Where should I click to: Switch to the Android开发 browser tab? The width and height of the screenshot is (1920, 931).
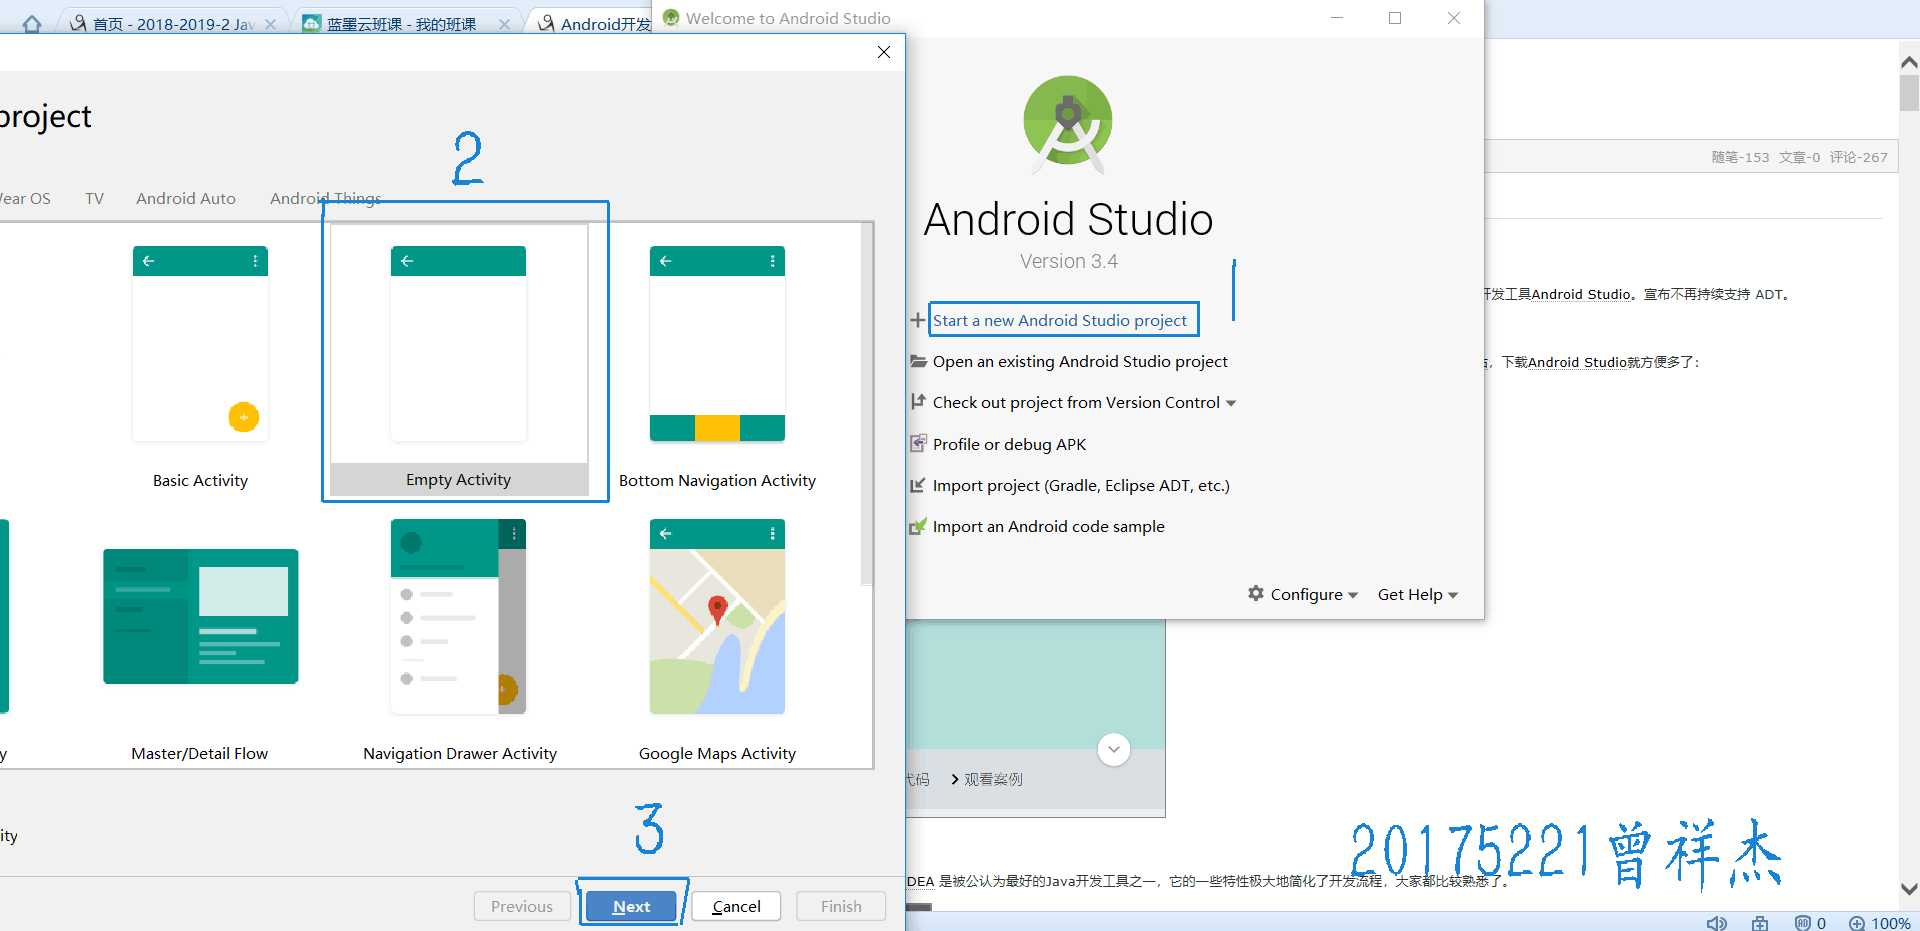click(x=595, y=24)
